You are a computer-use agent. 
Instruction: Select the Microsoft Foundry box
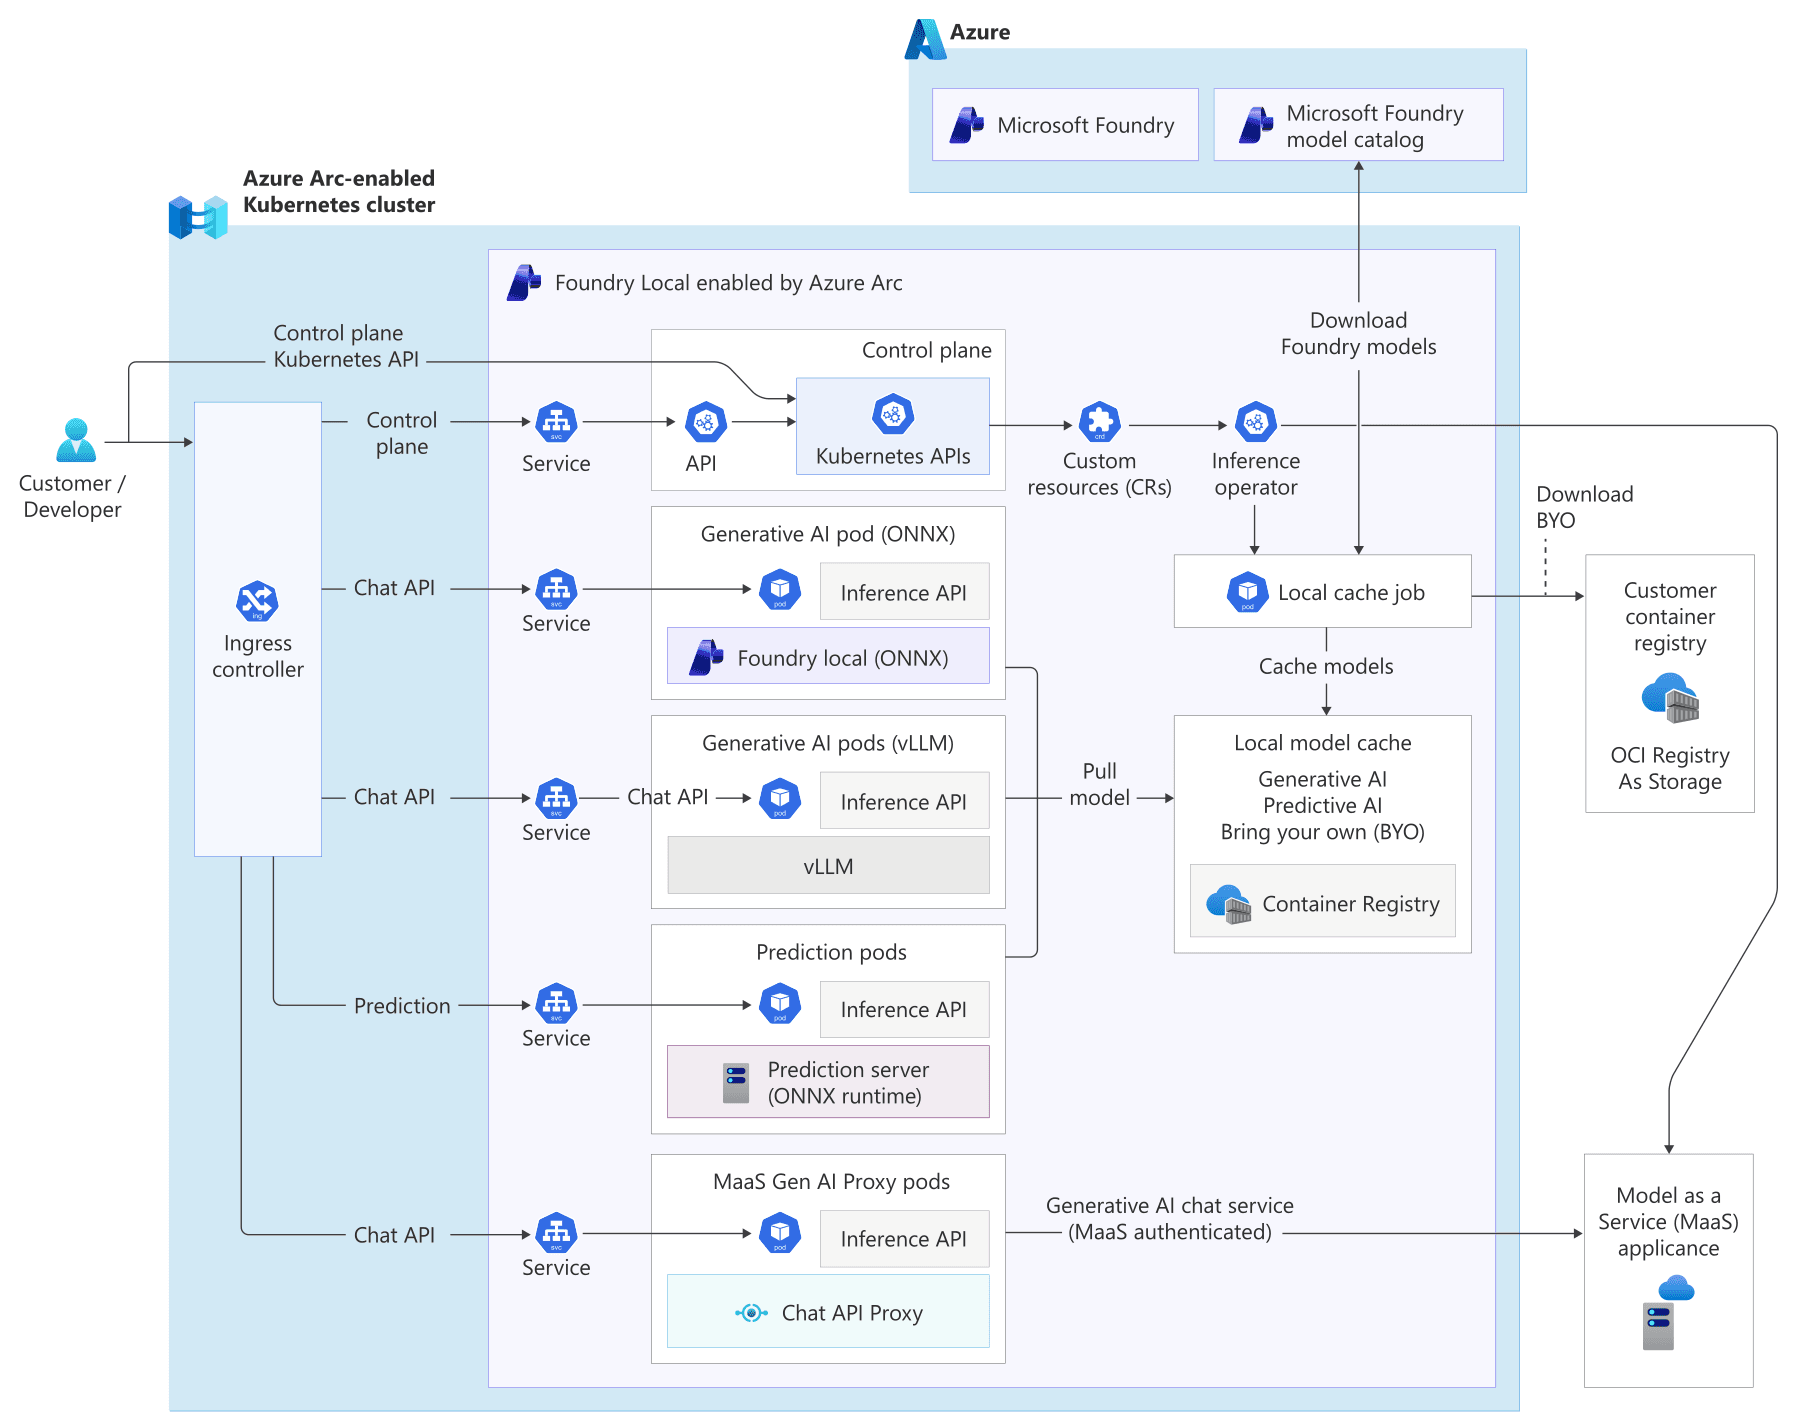pyautogui.click(x=1065, y=125)
